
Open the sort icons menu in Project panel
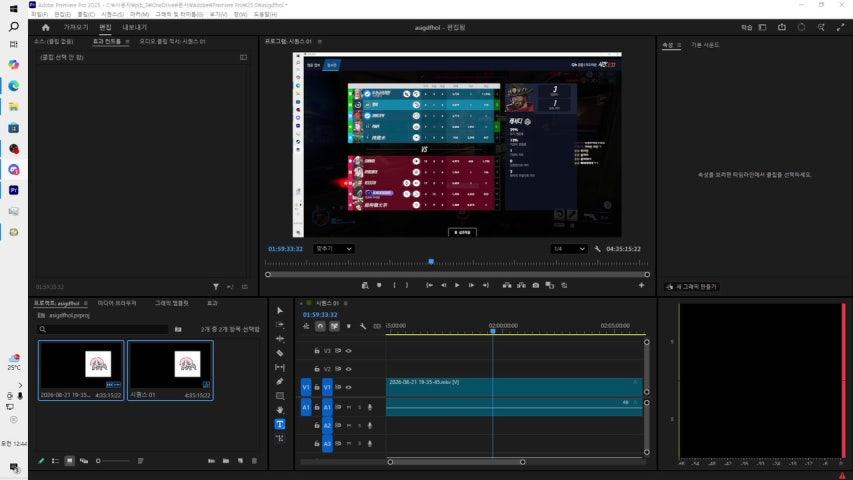pos(140,461)
